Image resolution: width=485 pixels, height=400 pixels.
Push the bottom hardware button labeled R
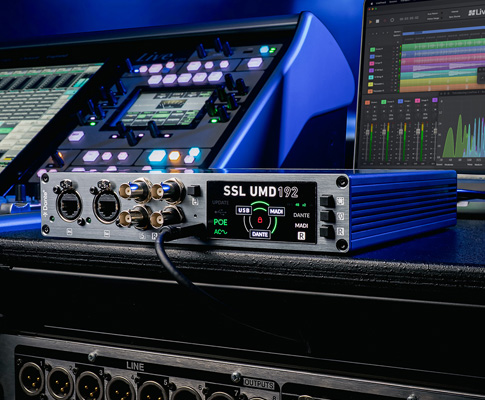[327, 231]
